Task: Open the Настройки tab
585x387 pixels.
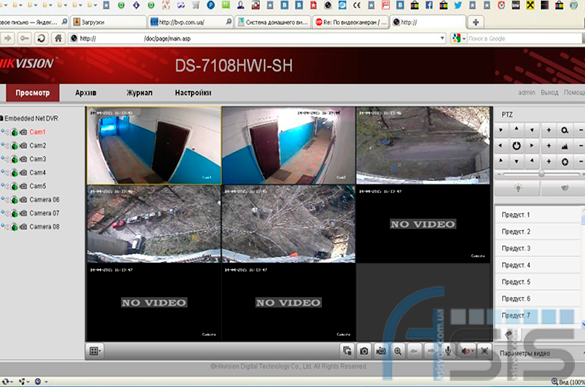Action: (x=193, y=93)
